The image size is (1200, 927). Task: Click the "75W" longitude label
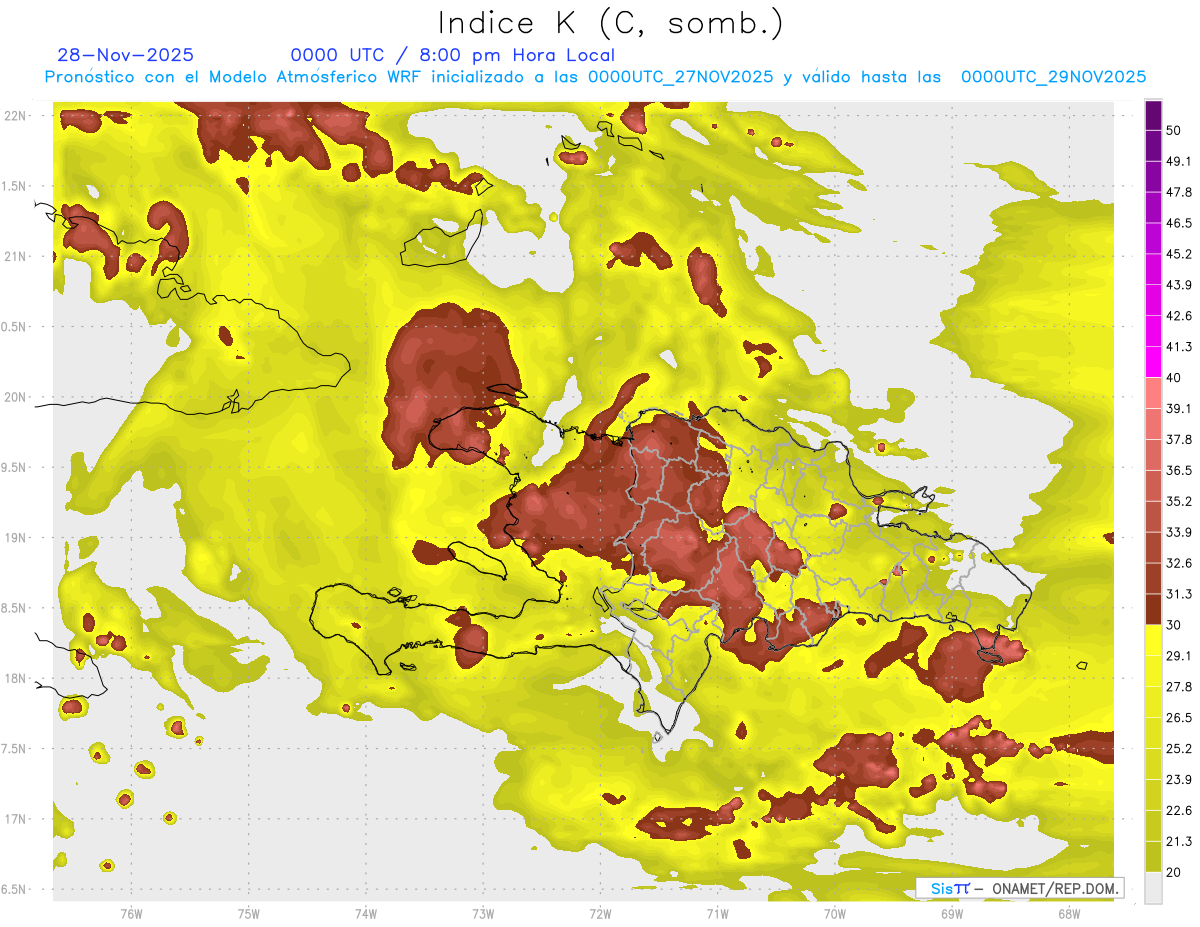tap(249, 914)
